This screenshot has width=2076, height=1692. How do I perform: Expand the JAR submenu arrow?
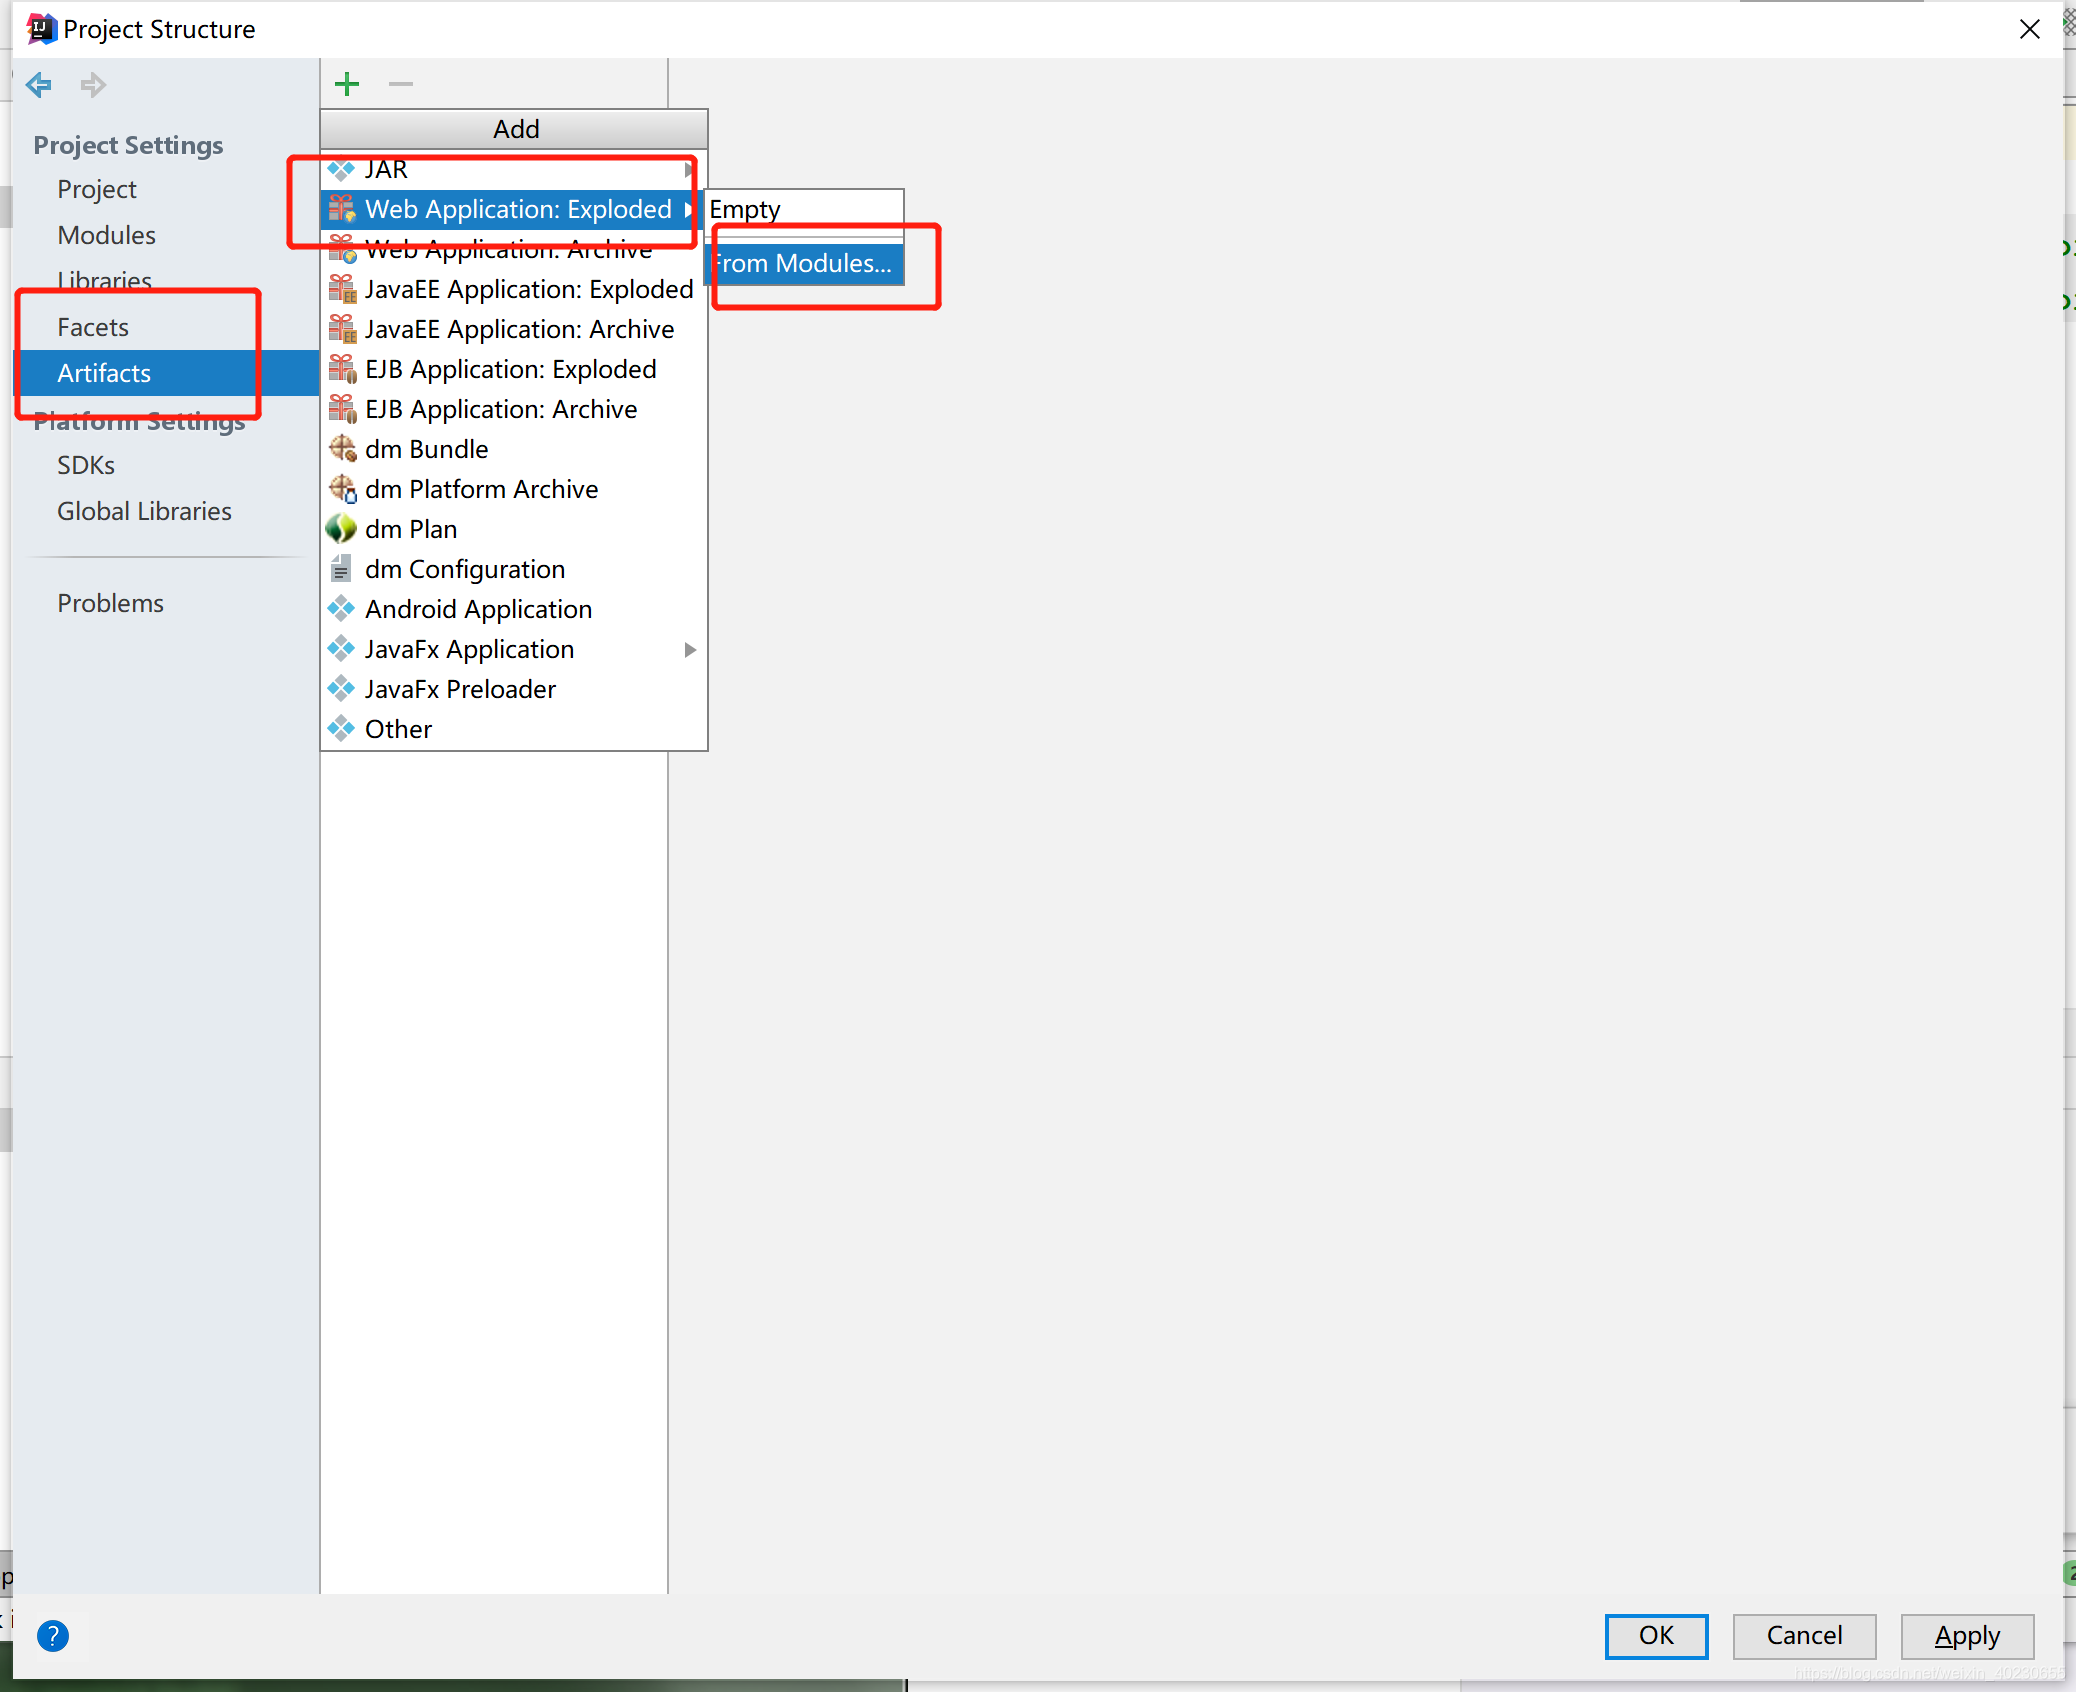(689, 170)
